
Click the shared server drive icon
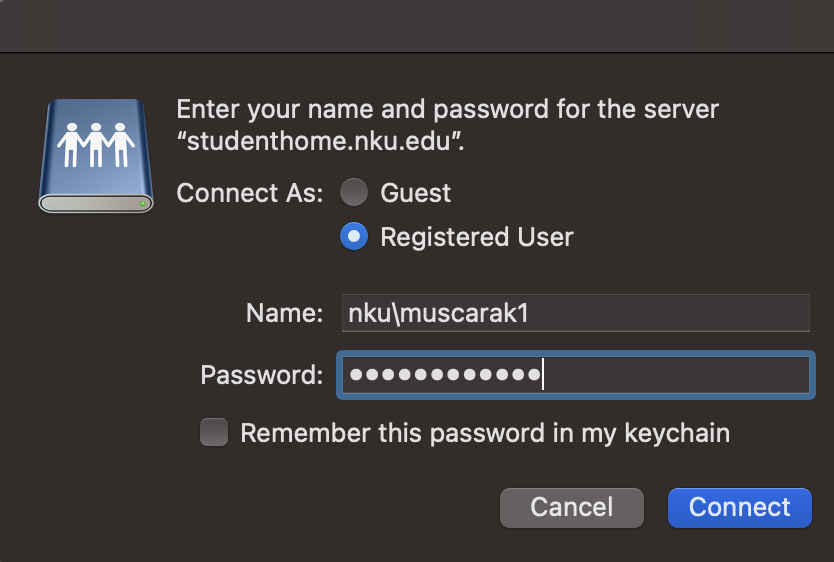95,155
